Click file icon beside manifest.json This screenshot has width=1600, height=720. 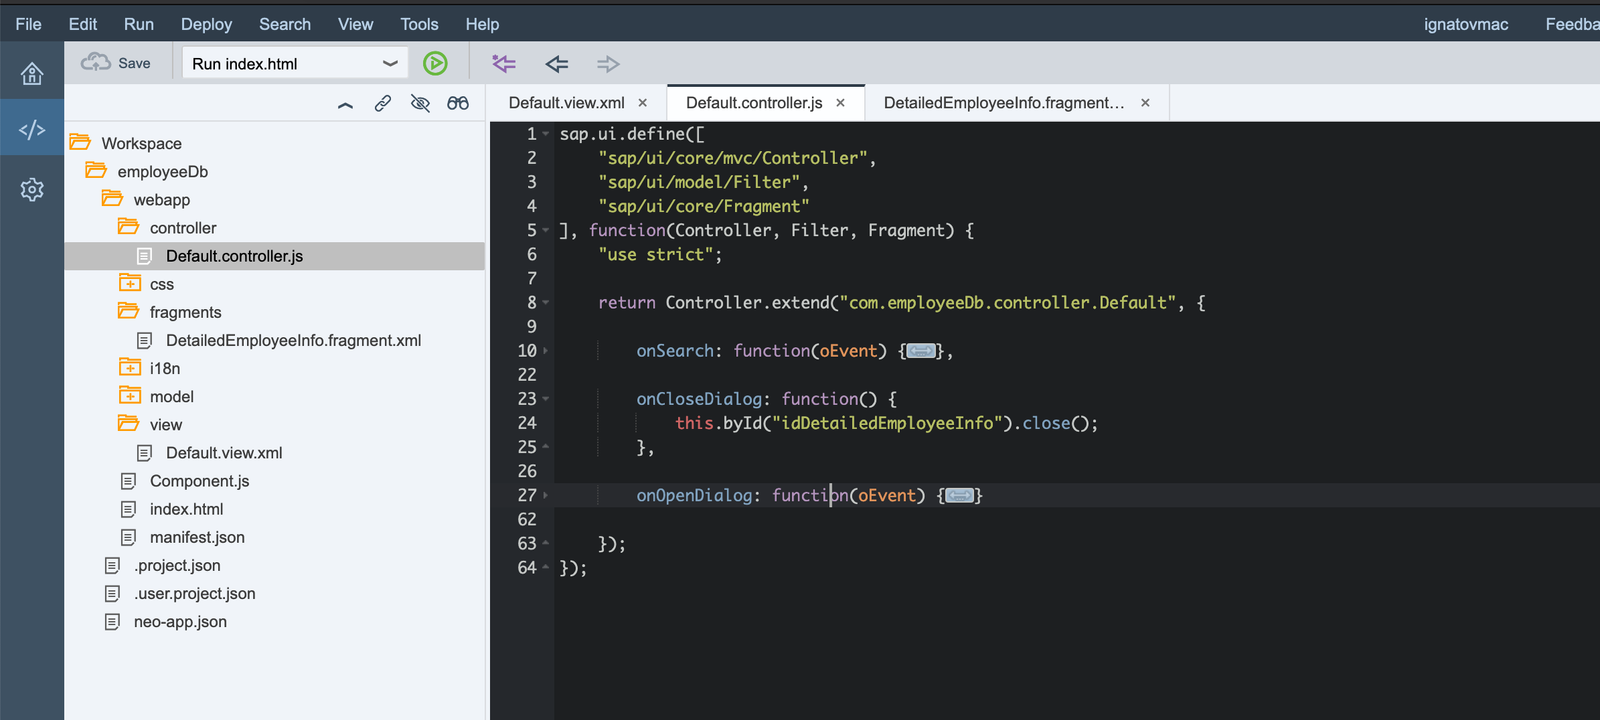click(128, 537)
